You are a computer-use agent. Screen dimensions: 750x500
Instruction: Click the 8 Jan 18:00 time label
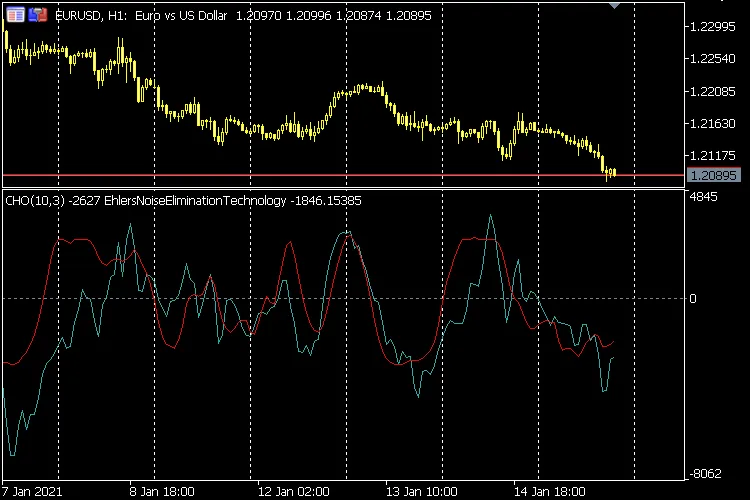click(162, 492)
